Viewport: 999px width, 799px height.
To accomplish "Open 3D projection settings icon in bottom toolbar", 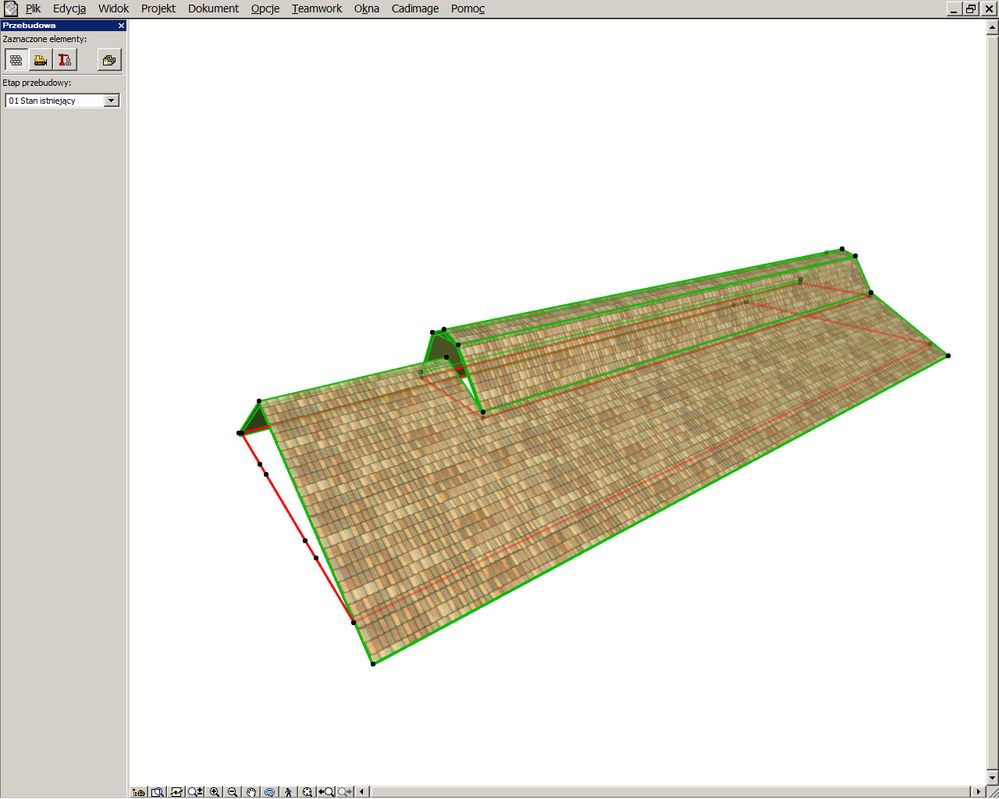I will pyautogui.click(x=139, y=792).
